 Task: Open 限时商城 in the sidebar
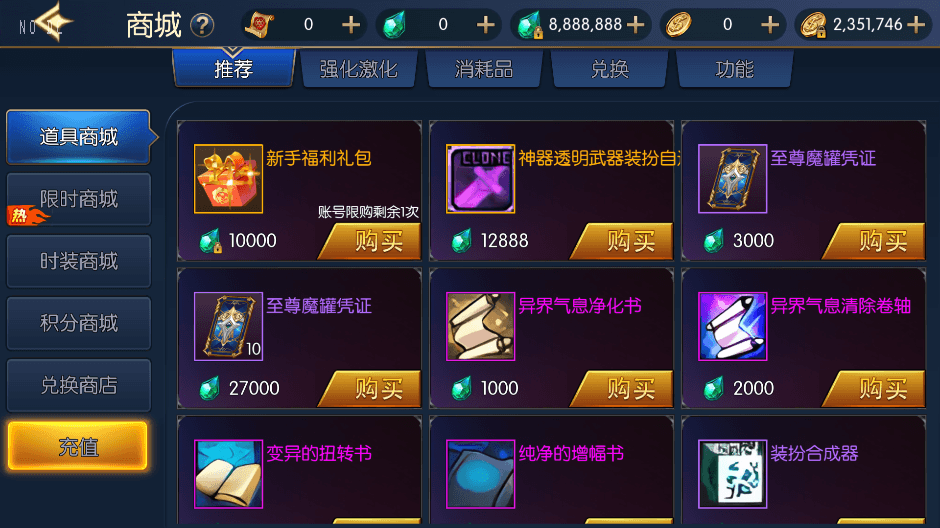click(79, 199)
